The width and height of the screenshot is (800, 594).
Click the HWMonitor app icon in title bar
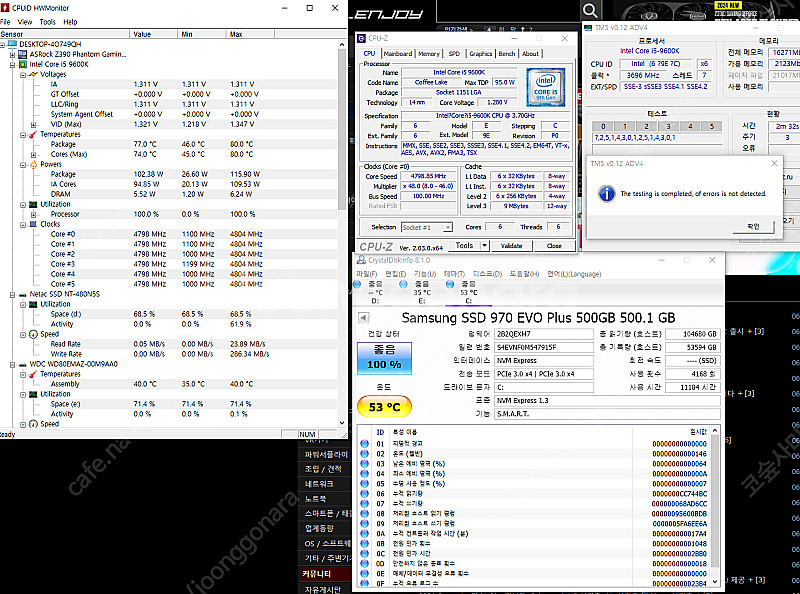(5, 8)
